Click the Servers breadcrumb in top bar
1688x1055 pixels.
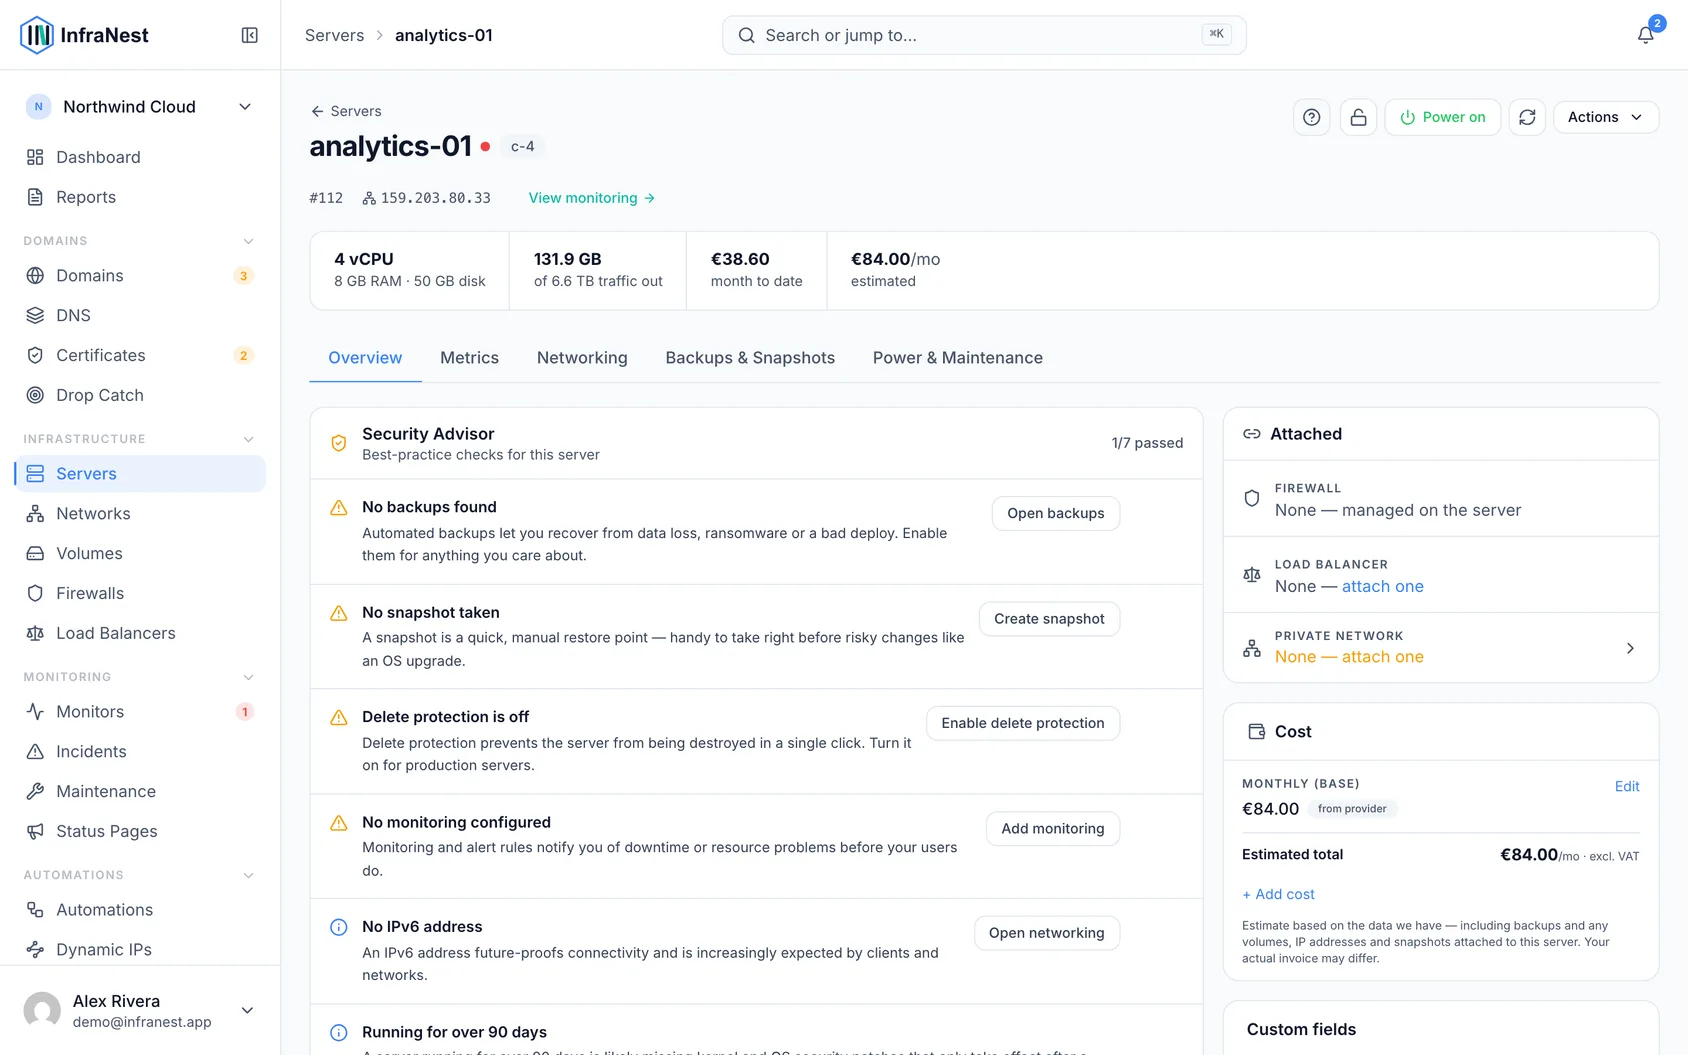coord(334,35)
